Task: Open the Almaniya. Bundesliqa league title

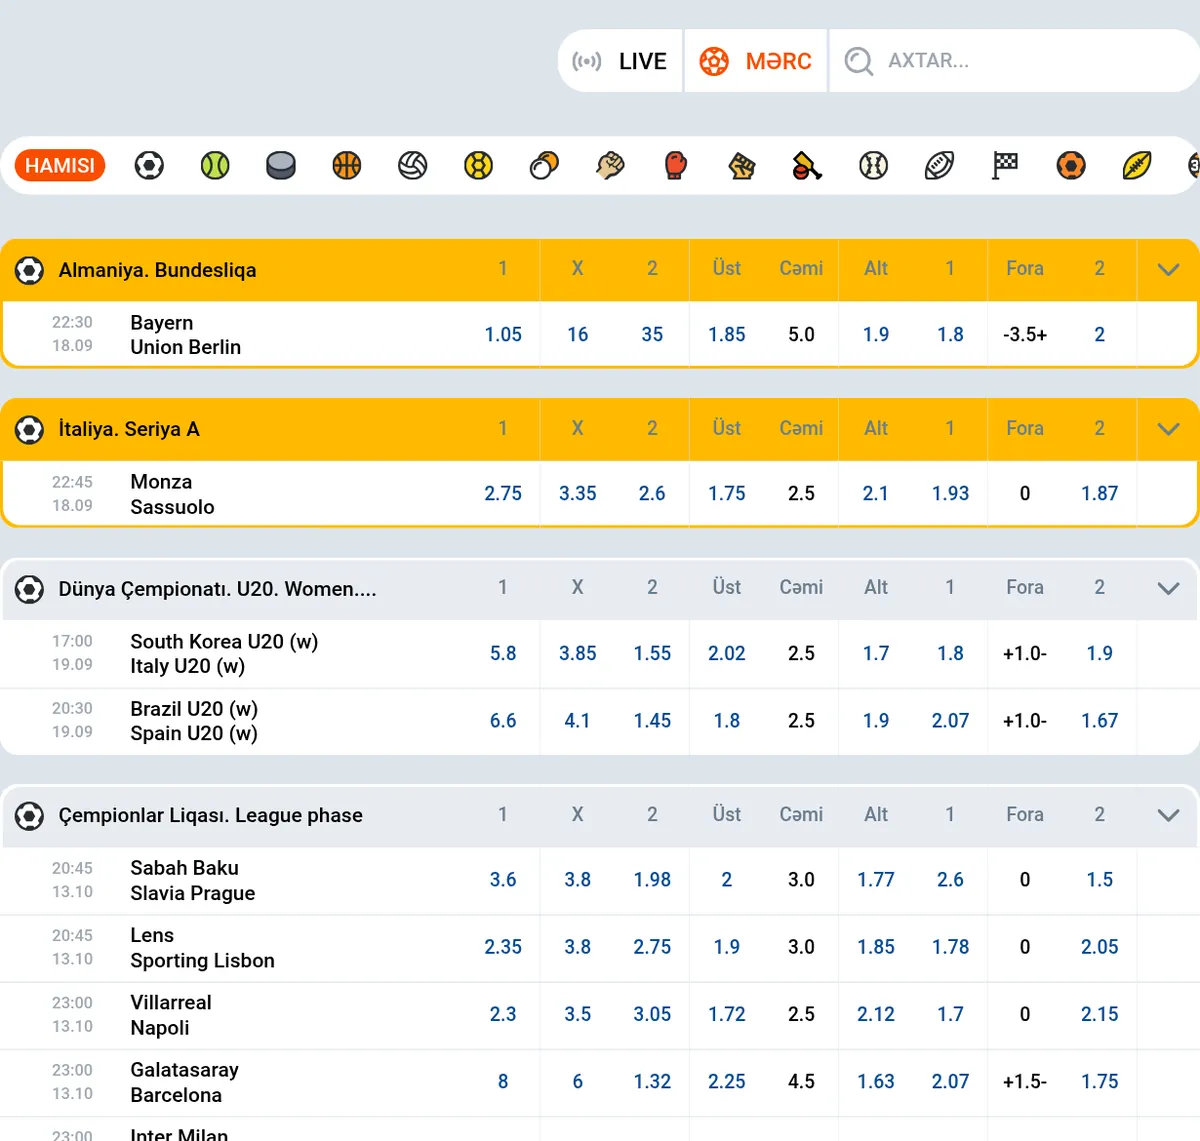Action: point(157,270)
